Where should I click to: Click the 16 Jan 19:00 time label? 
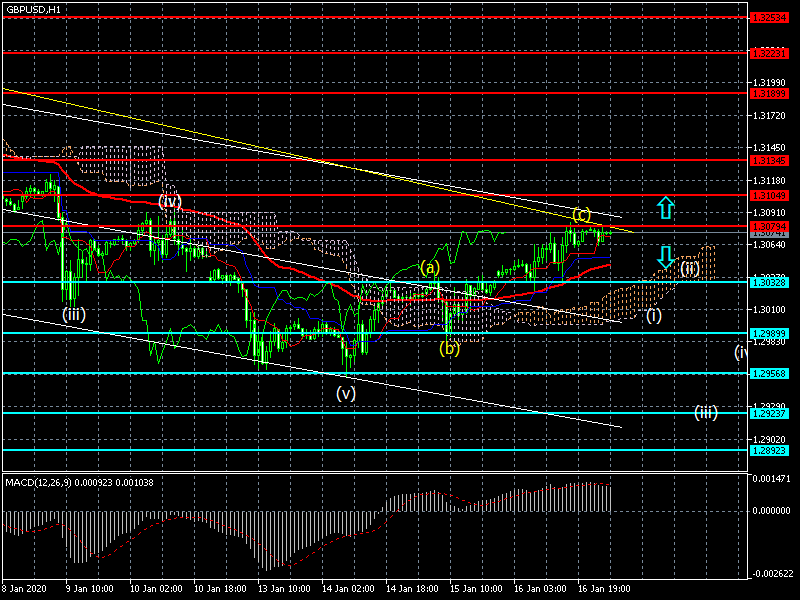[x=604, y=588]
